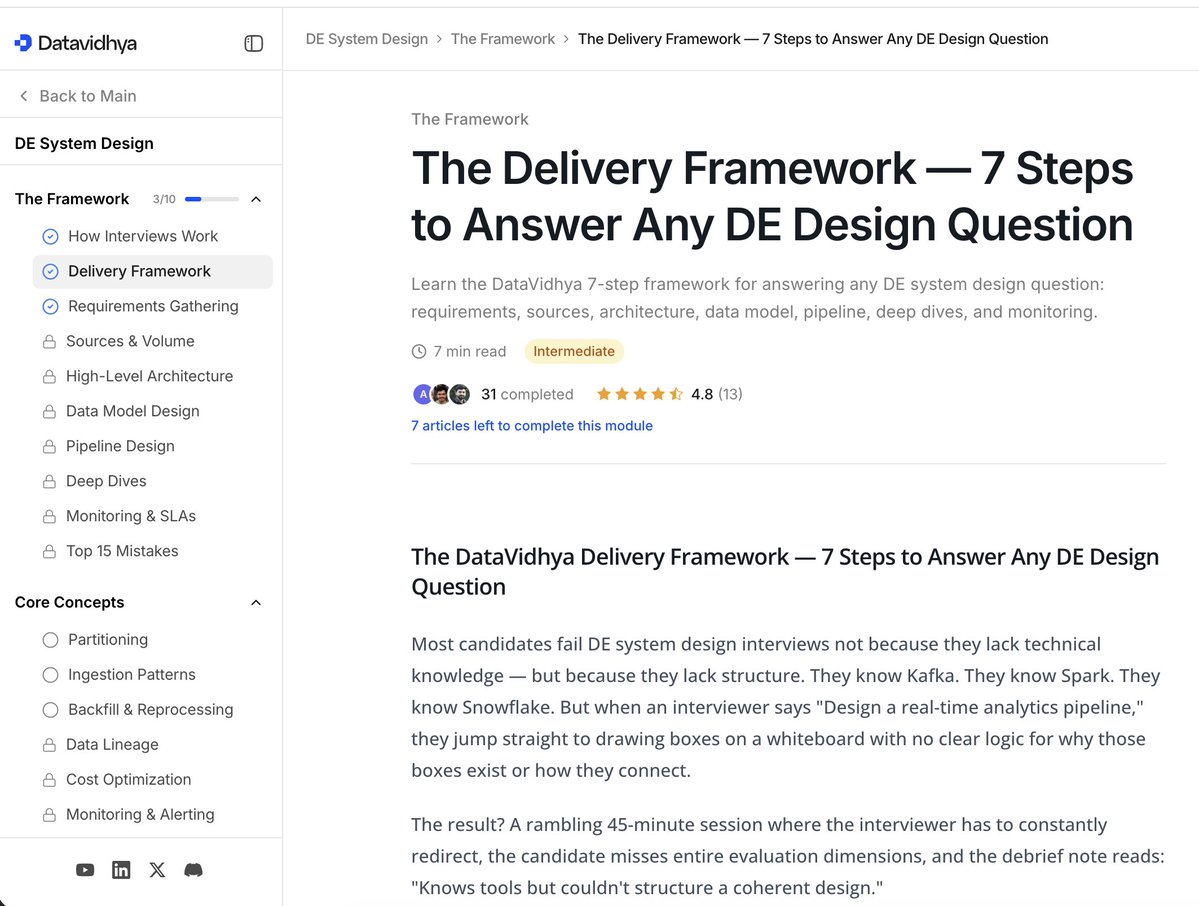Click the lock icon beside Sources & Volume
Viewport: 1199px width, 906px height.
(x=49, y=342)
